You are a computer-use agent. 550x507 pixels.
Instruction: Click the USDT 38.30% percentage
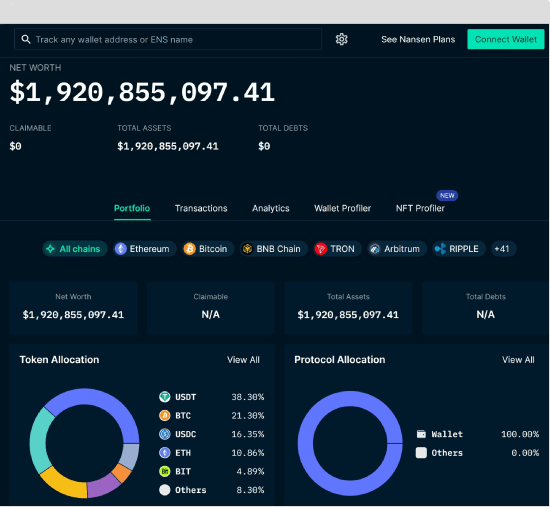(x=248, y=397)
